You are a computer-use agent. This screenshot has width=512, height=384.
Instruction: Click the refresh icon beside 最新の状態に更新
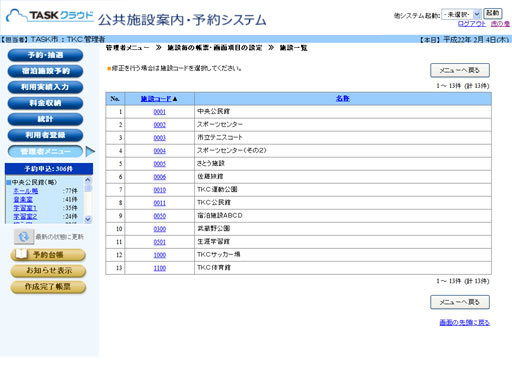tap(24, 237)
